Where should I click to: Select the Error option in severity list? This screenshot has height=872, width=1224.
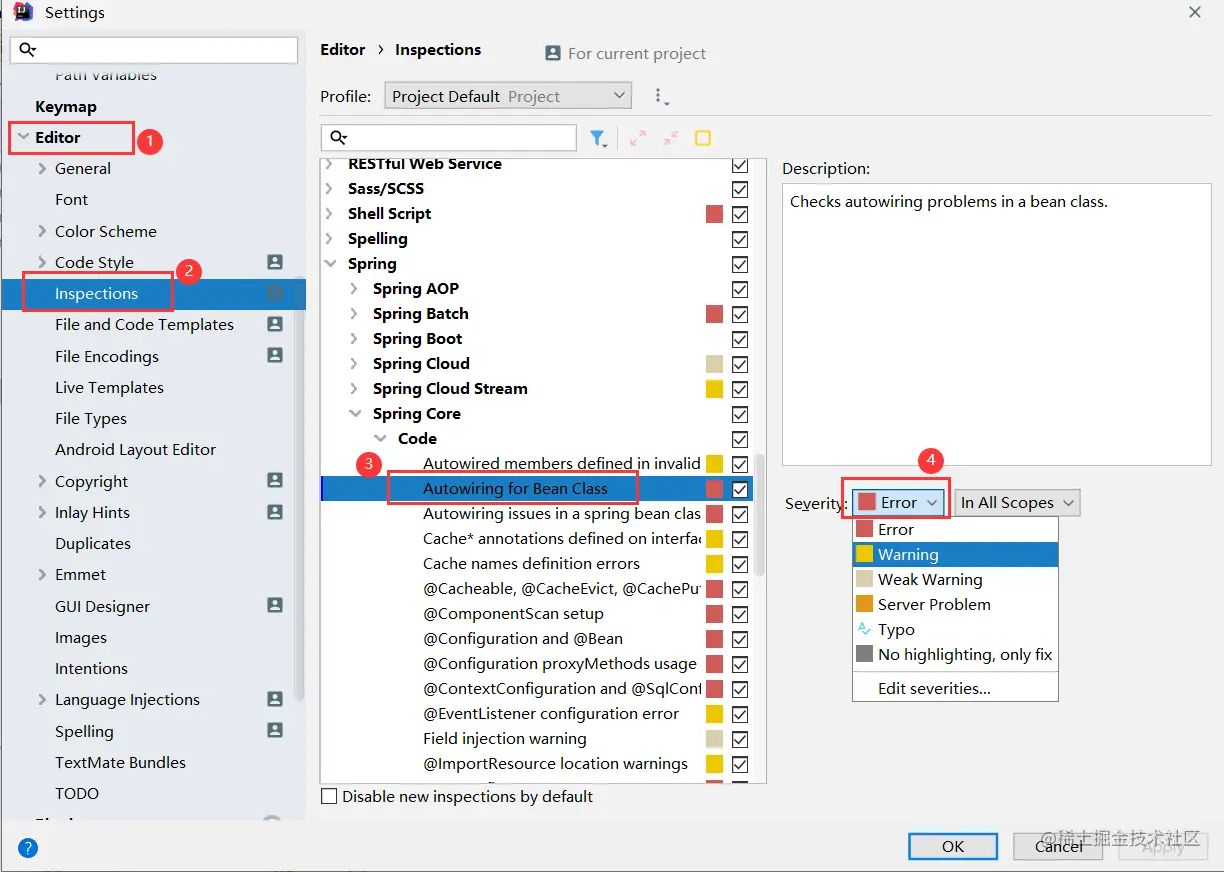point(955,529)
